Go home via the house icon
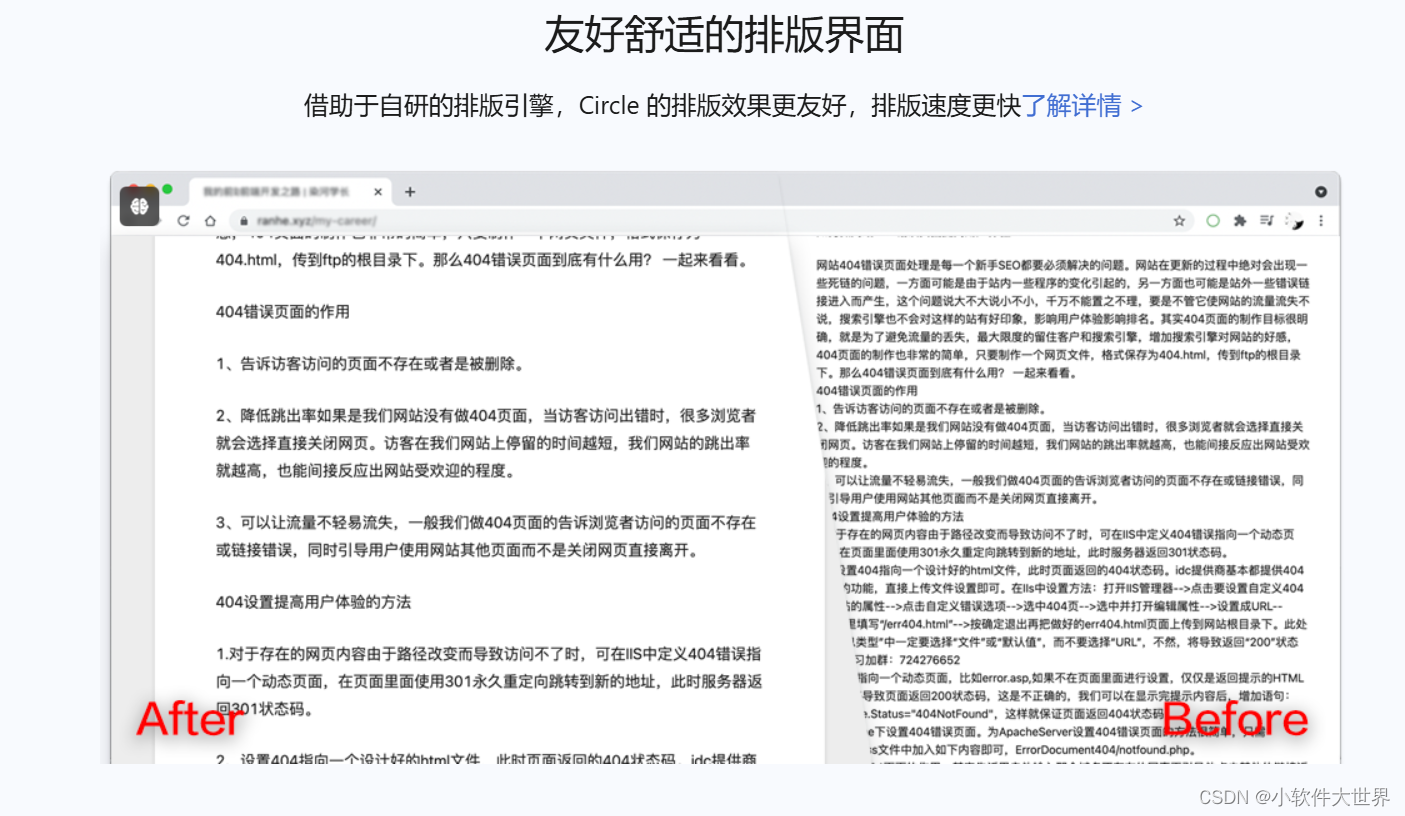The height and width of the screenshot is (816, 1405). coord(210,221)
